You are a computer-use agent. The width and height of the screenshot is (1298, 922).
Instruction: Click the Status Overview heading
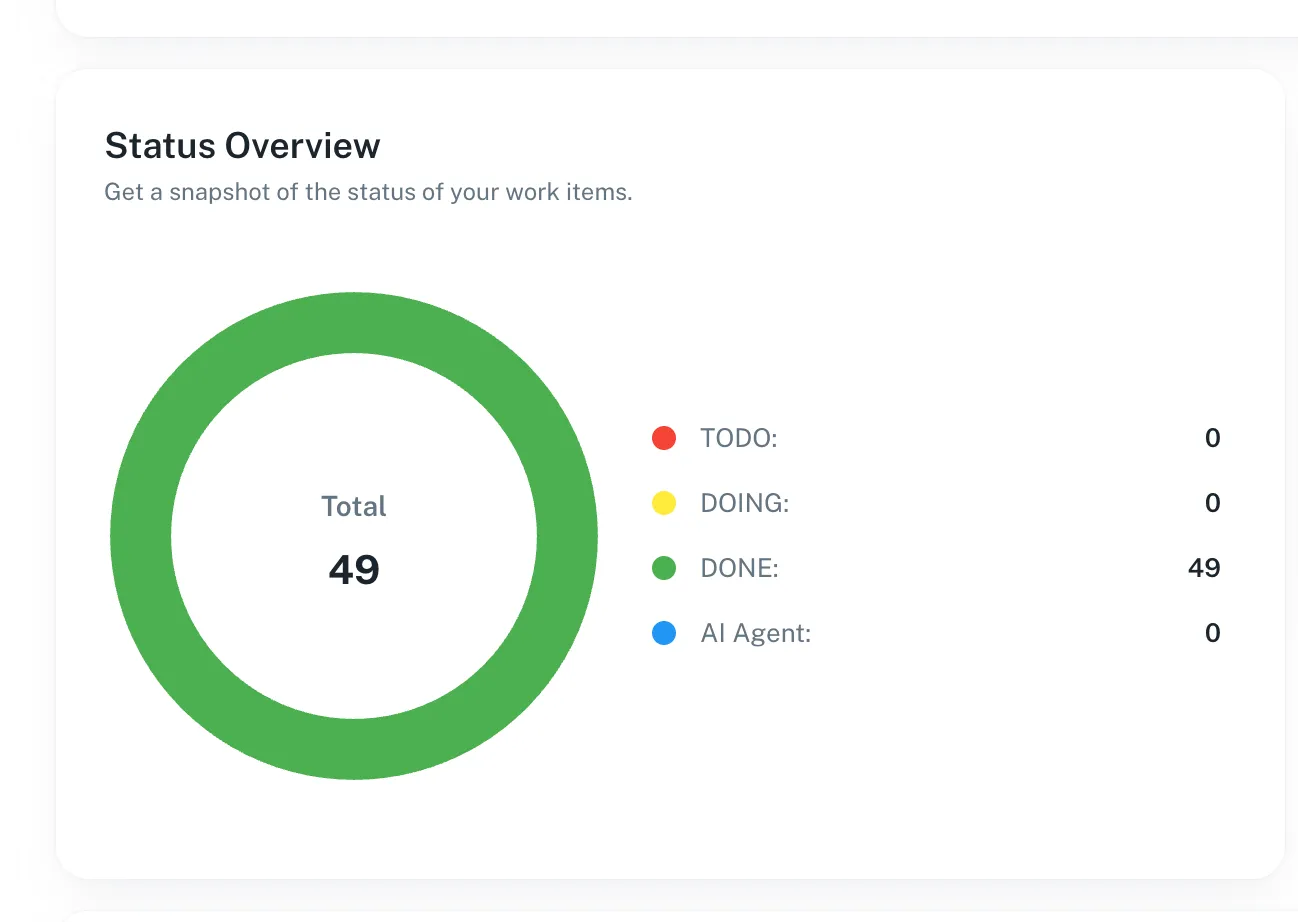click(x=241, y=145)
